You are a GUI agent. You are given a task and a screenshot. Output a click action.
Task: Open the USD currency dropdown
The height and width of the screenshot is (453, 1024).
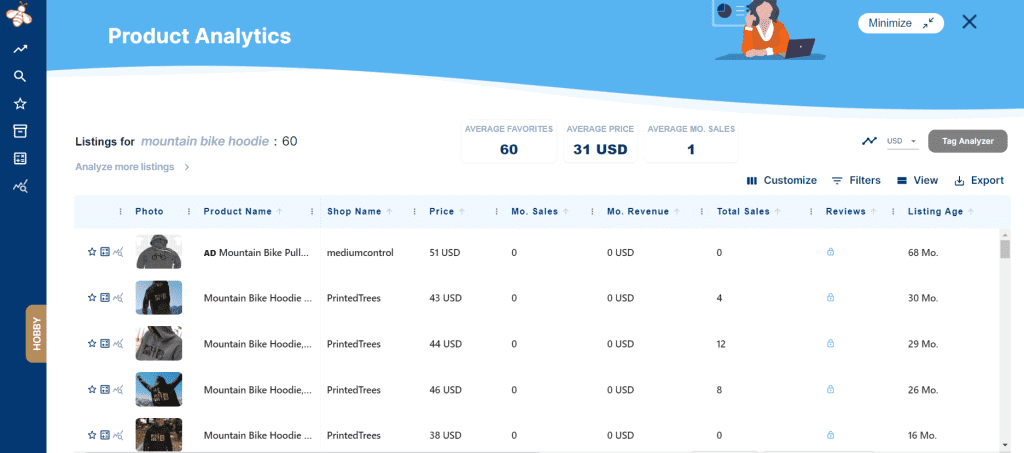tap(902, 141)
